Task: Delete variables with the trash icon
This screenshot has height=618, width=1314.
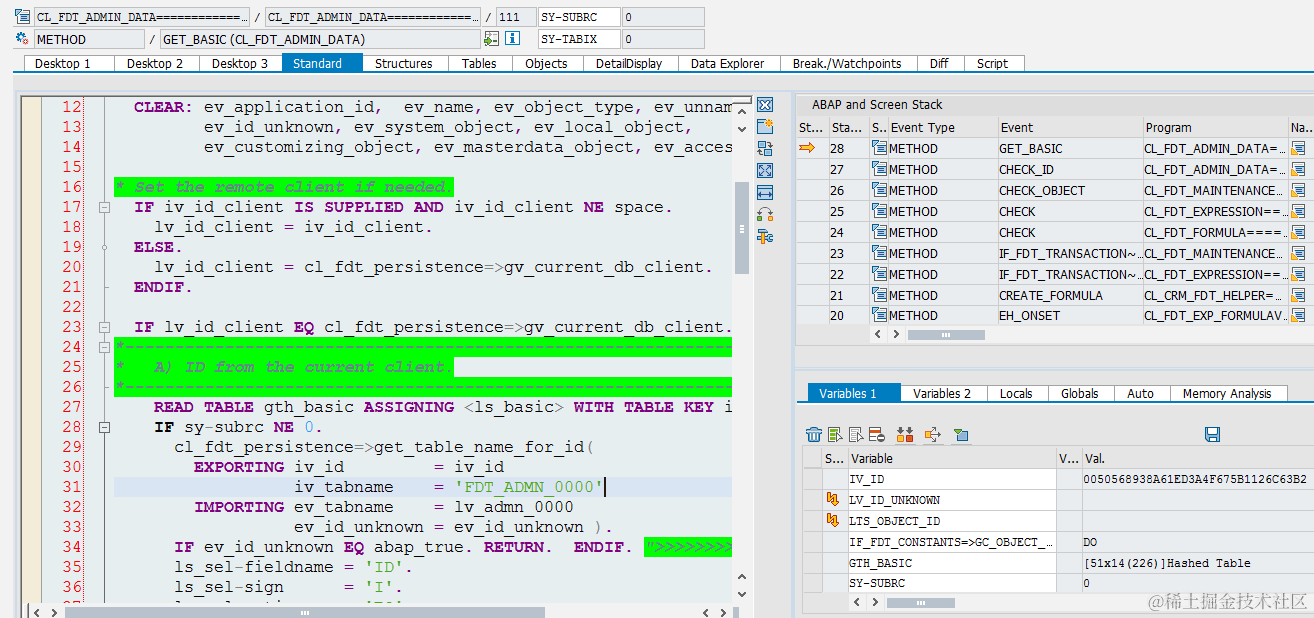Action: (814, 434)
